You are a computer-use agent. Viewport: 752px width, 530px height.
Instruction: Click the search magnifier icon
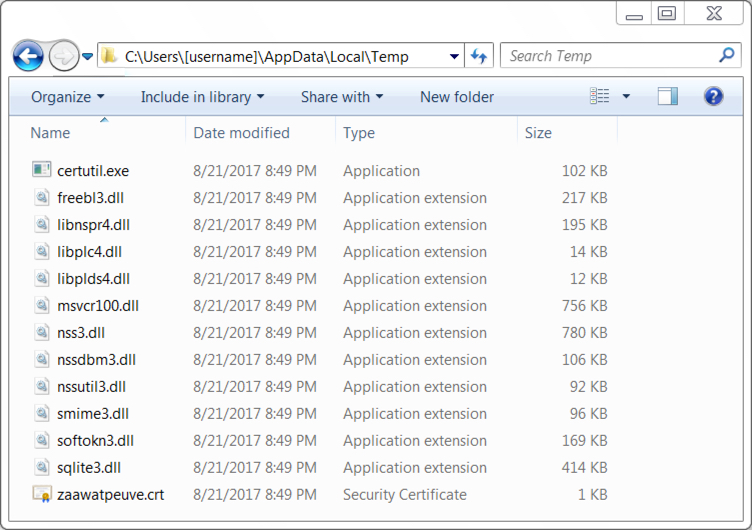[727, 55]
